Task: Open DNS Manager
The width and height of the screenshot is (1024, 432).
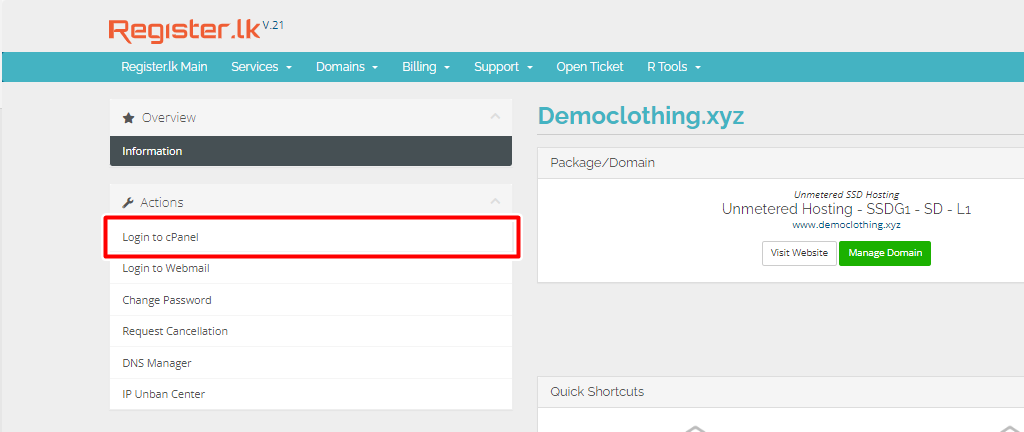Action: [311, 363]
